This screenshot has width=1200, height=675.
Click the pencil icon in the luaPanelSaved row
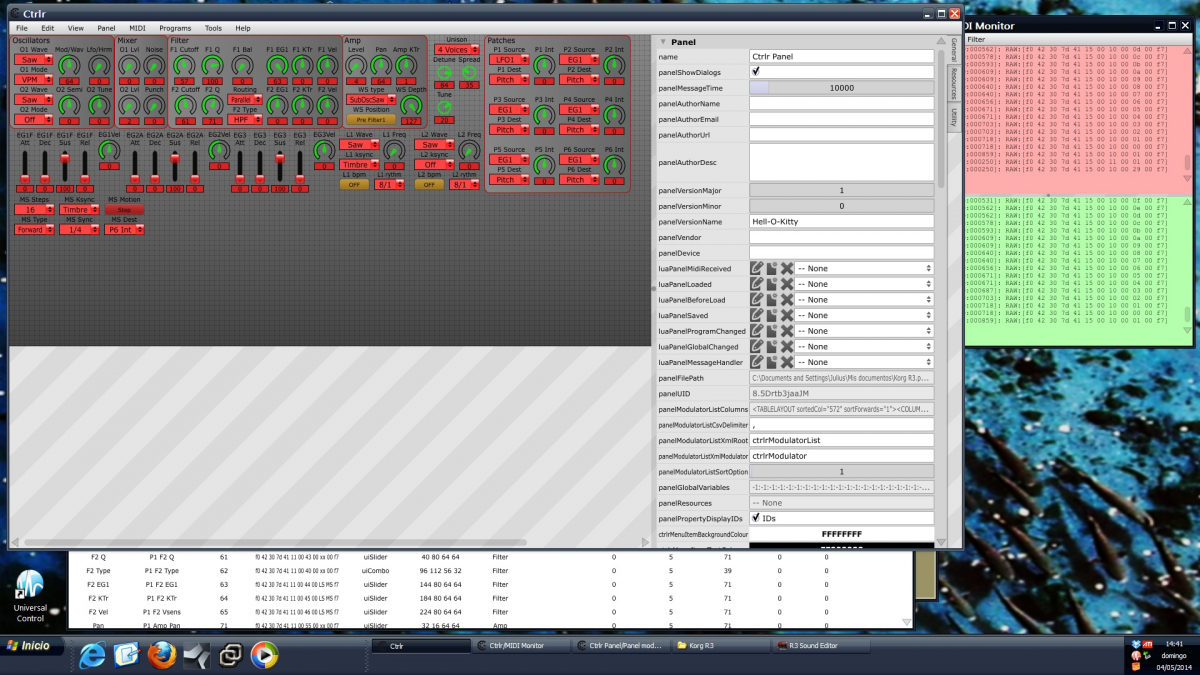(757, 315)
